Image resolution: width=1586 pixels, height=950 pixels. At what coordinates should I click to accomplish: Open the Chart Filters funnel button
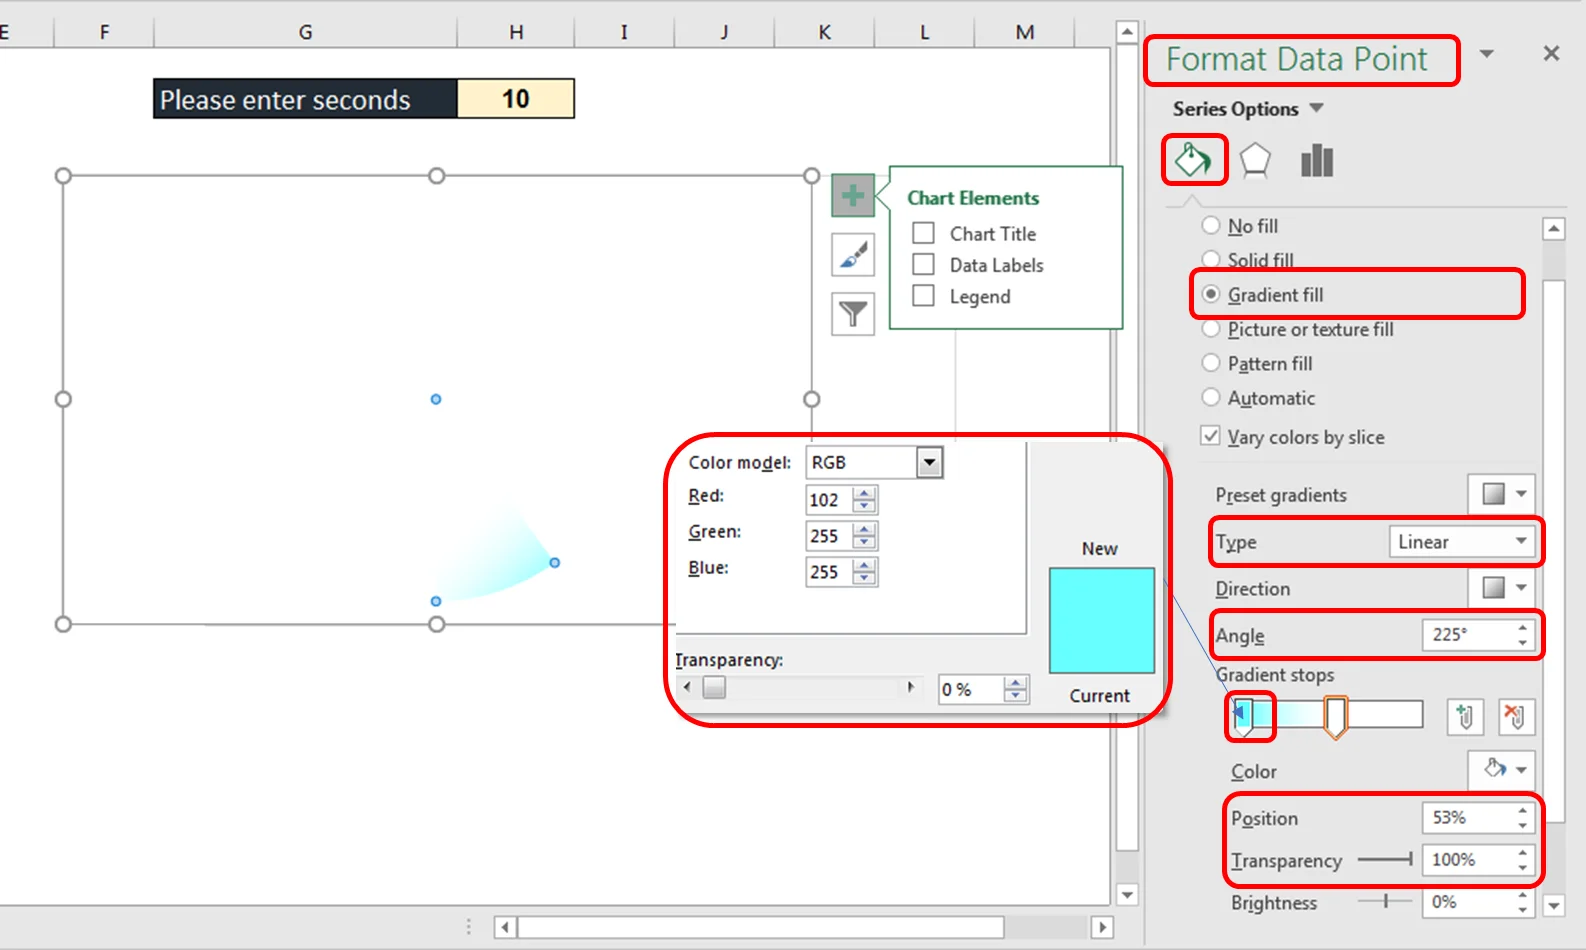pos(852,315)
